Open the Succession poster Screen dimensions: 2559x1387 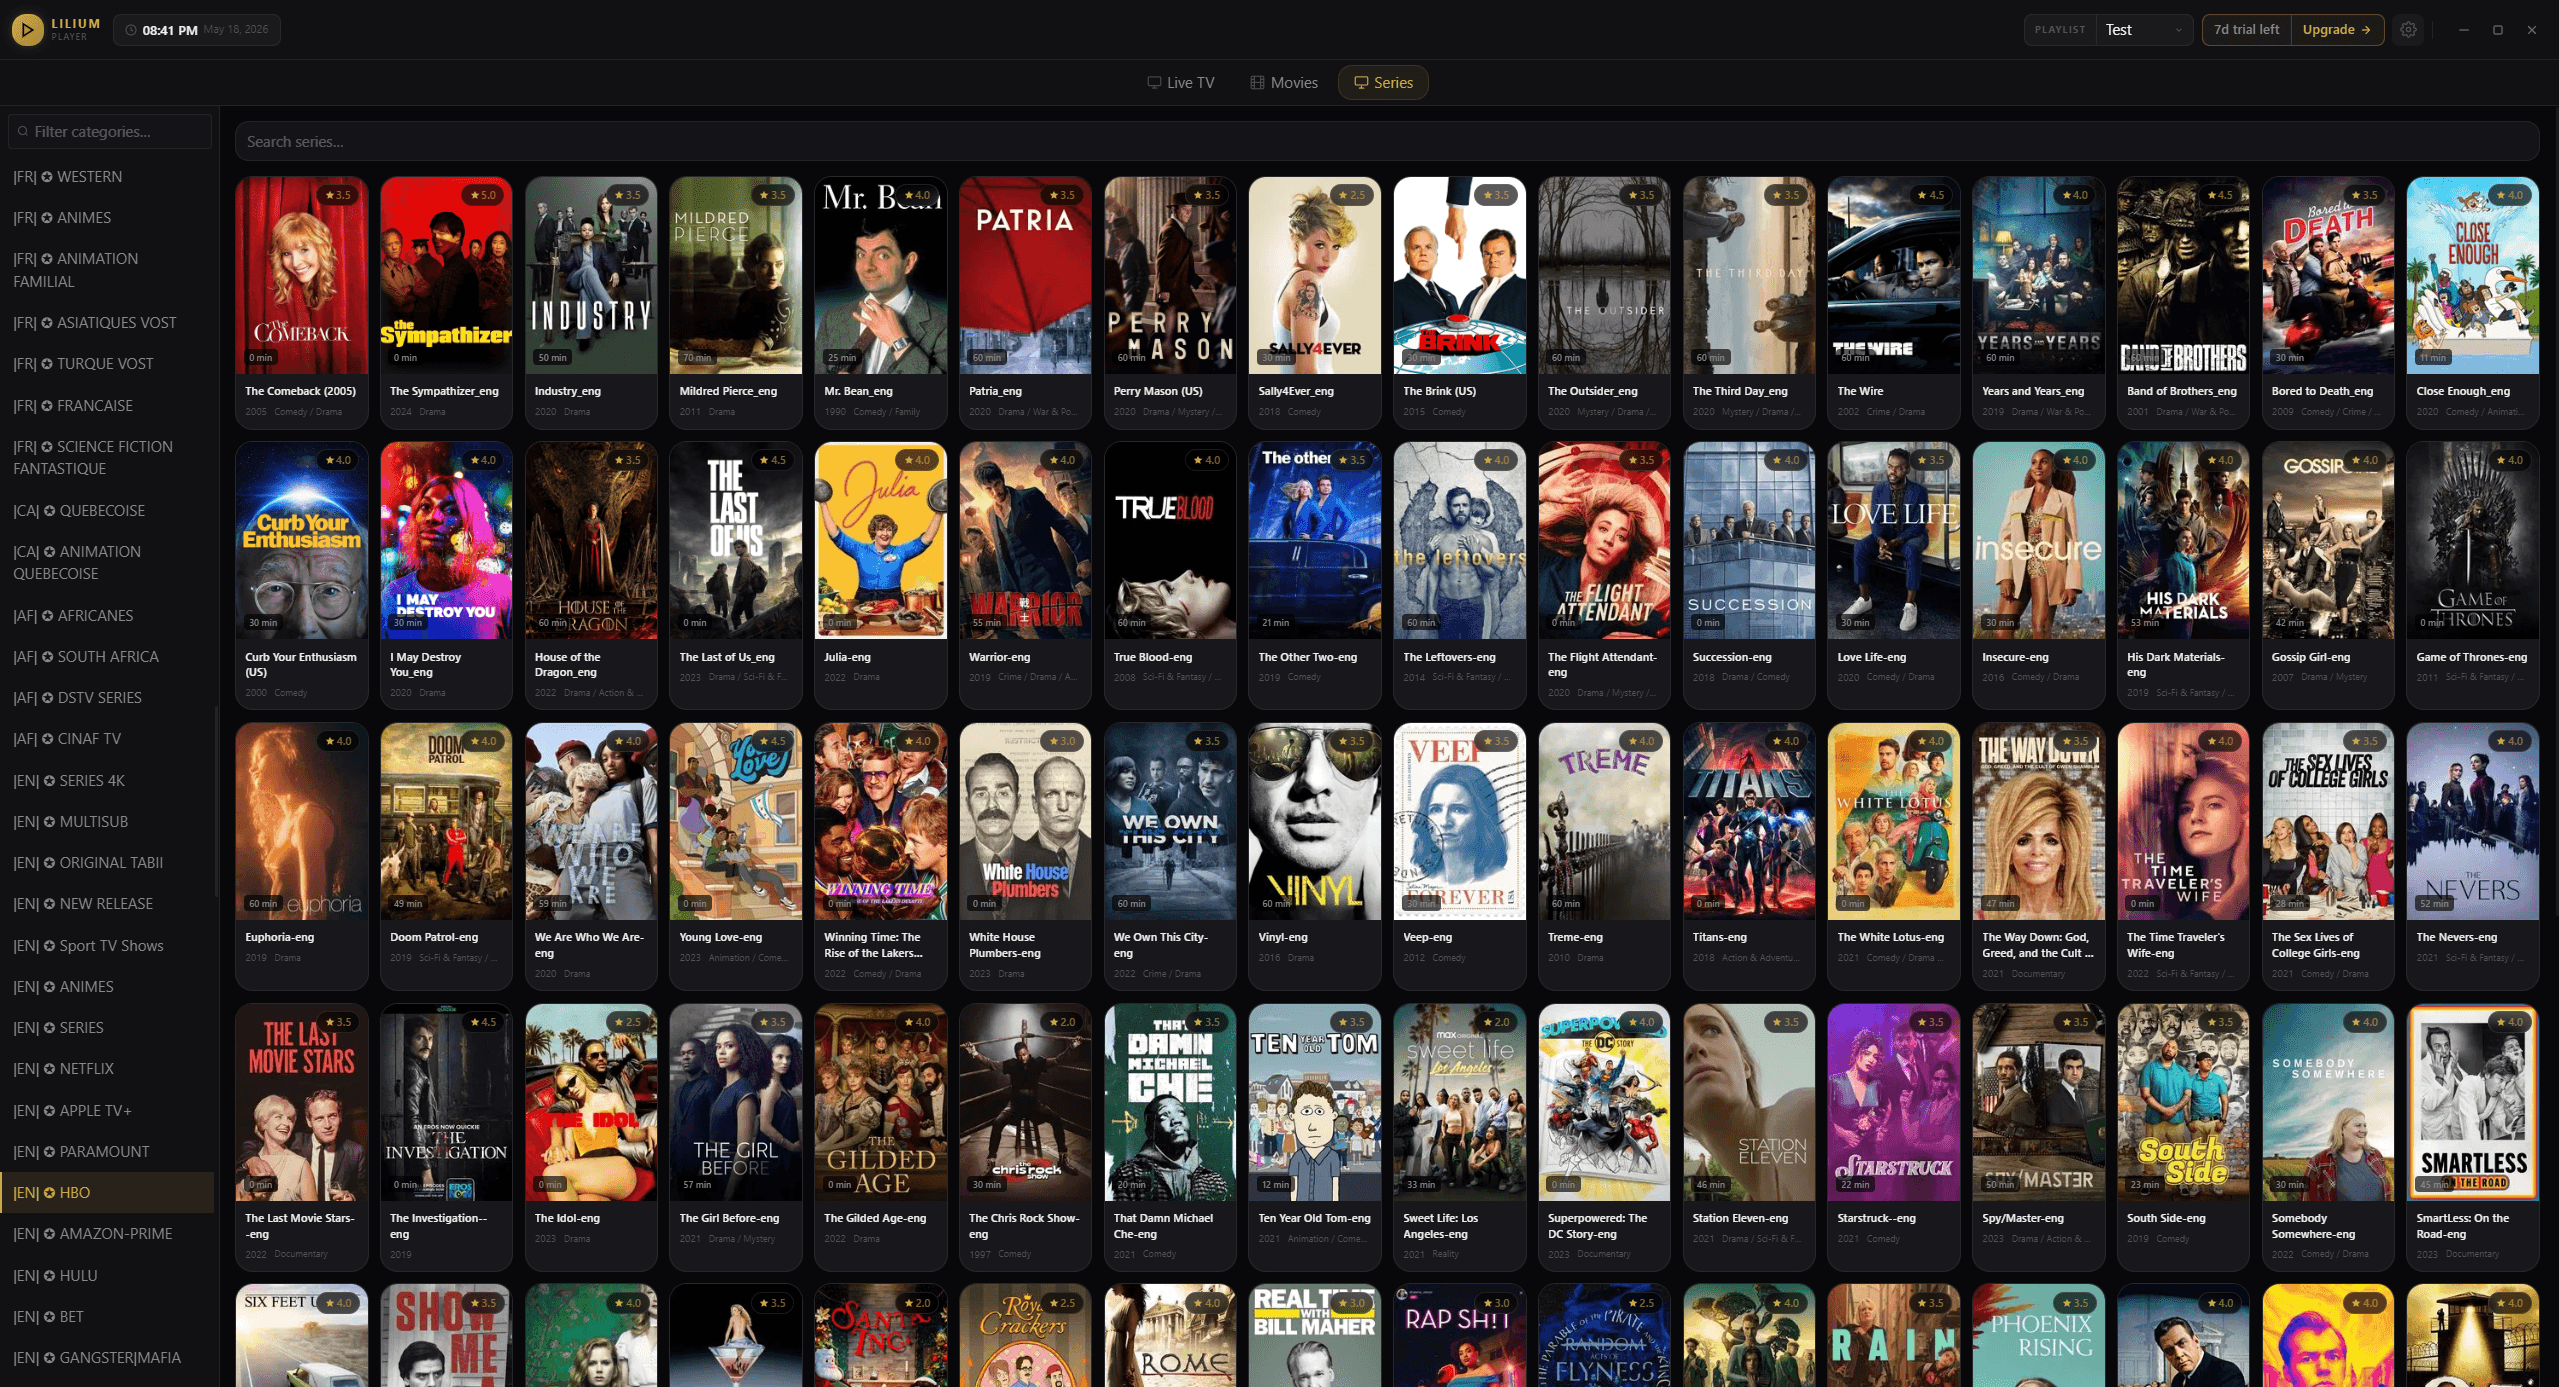(1749, 540)
